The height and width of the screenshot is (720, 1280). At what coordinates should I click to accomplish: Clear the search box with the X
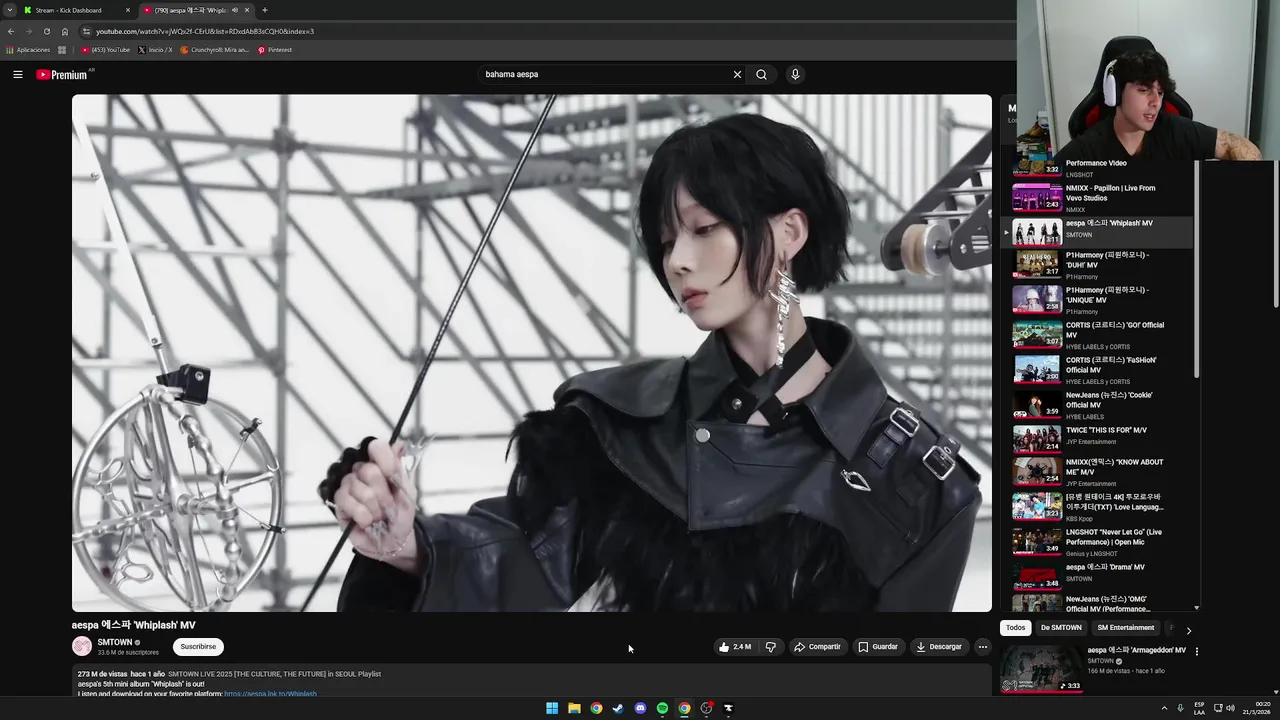(737, 74)
